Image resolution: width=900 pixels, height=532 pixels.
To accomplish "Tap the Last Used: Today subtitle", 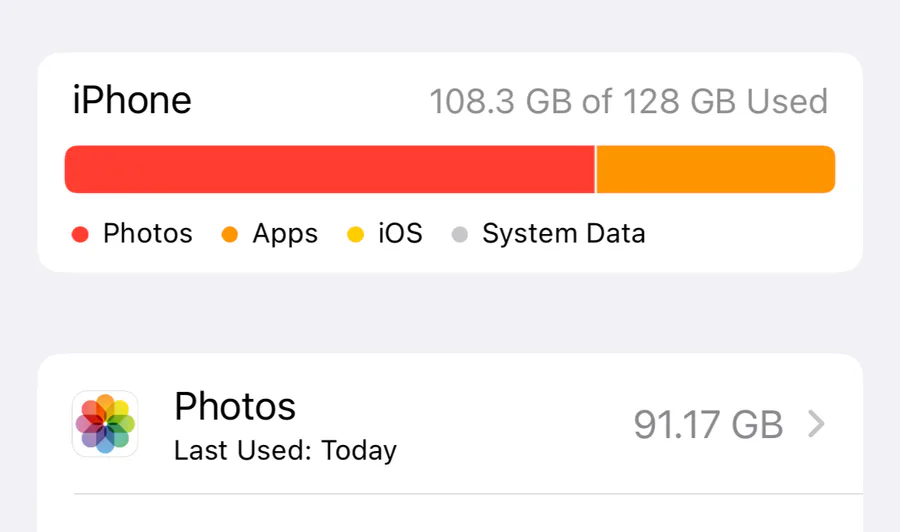I will pos(285,451).
